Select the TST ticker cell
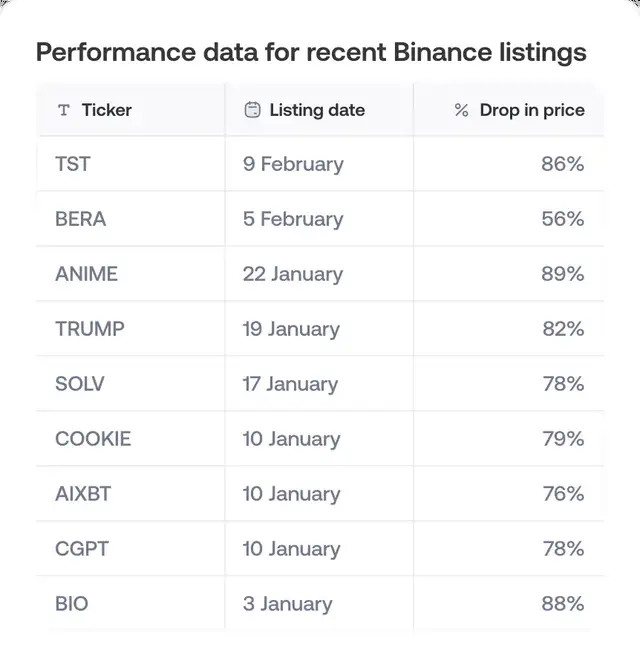The image size is (640, 650). click(73, 164)
